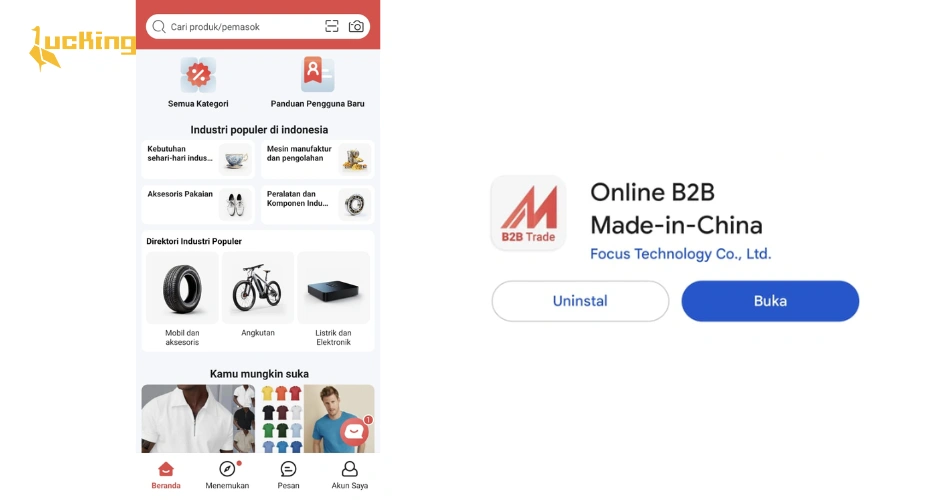Click the Buka button
The width and height of the screenshot is (934, 500).
point(770,301)
